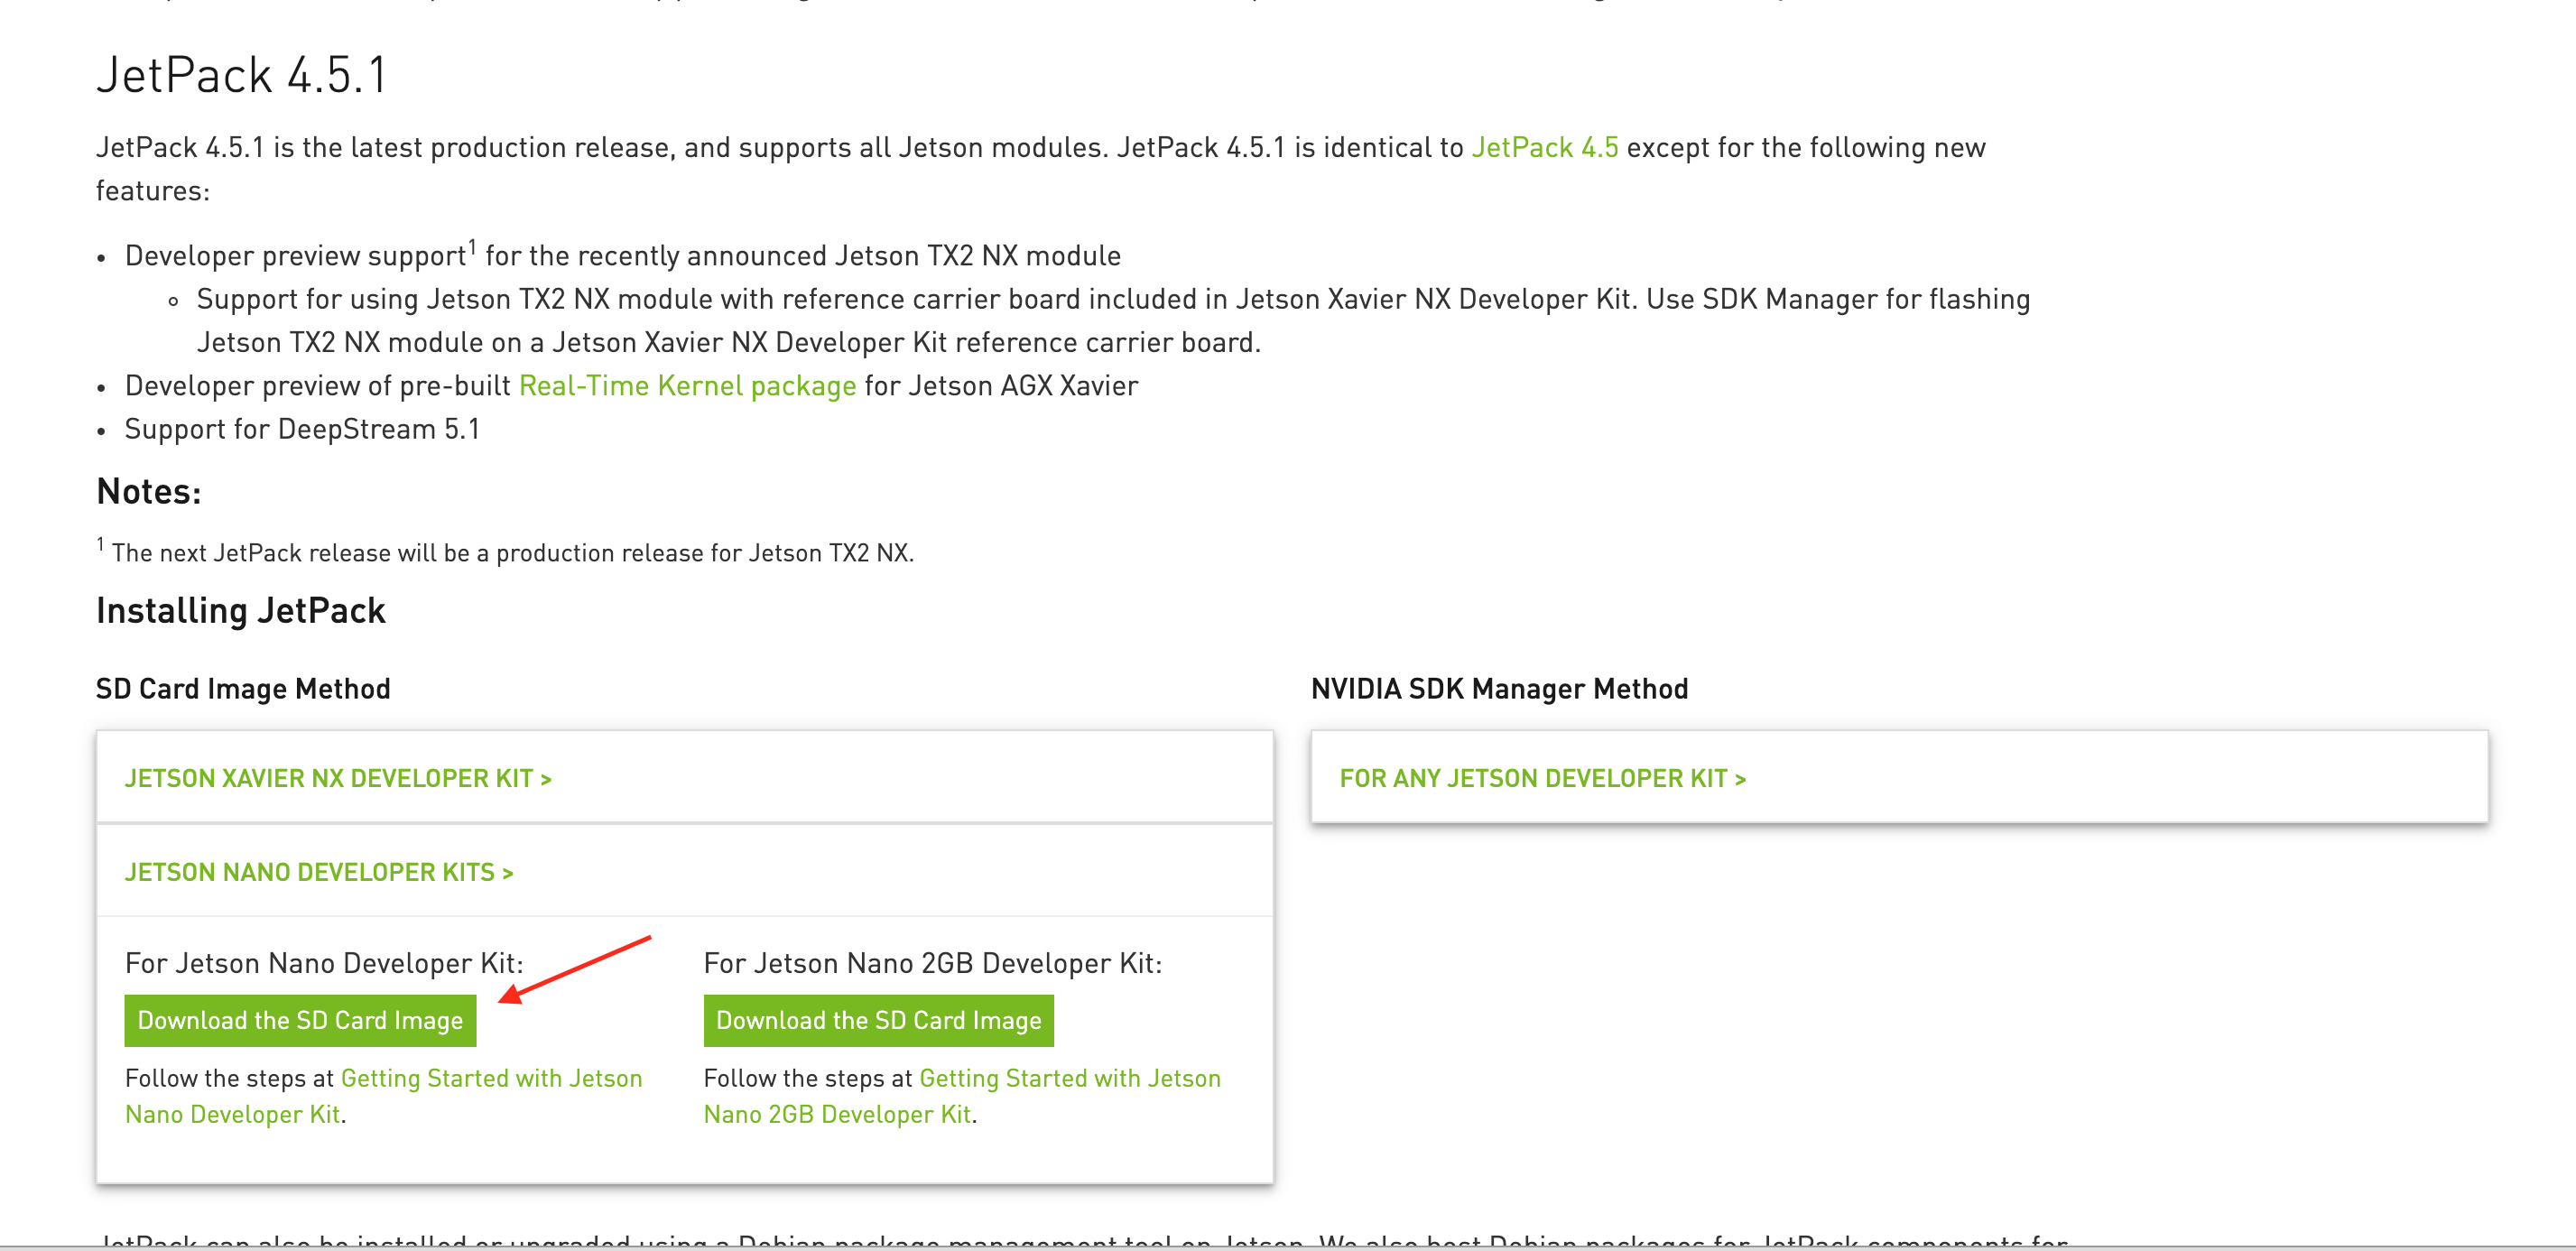This screenshot has height=1251, width=2576.
Task: Download the SD Card Image for Jetson Nano 2GB
Action: [x=877, y=1020]
